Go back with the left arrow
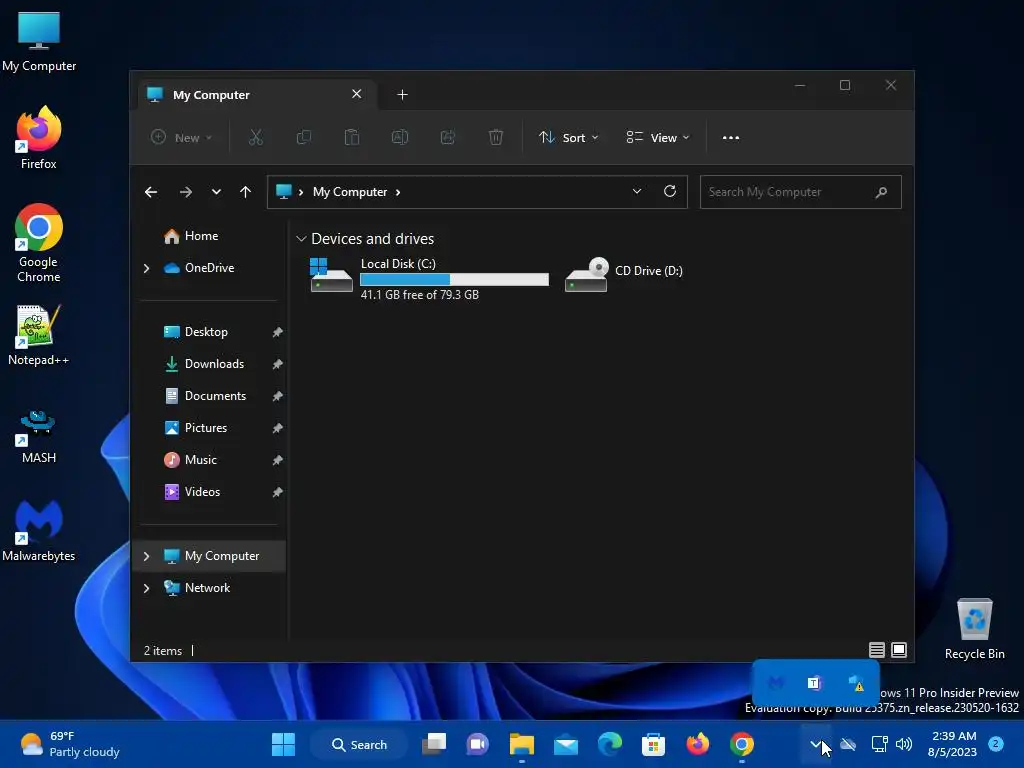The height and width of the screenshot is (768, 1024). point(151,192)
